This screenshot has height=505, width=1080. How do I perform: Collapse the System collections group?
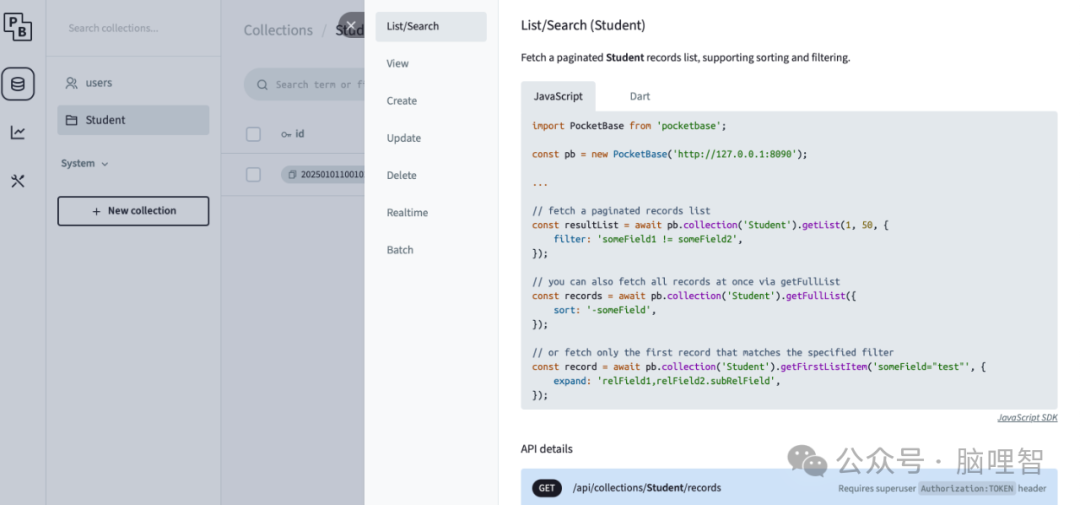85,163
